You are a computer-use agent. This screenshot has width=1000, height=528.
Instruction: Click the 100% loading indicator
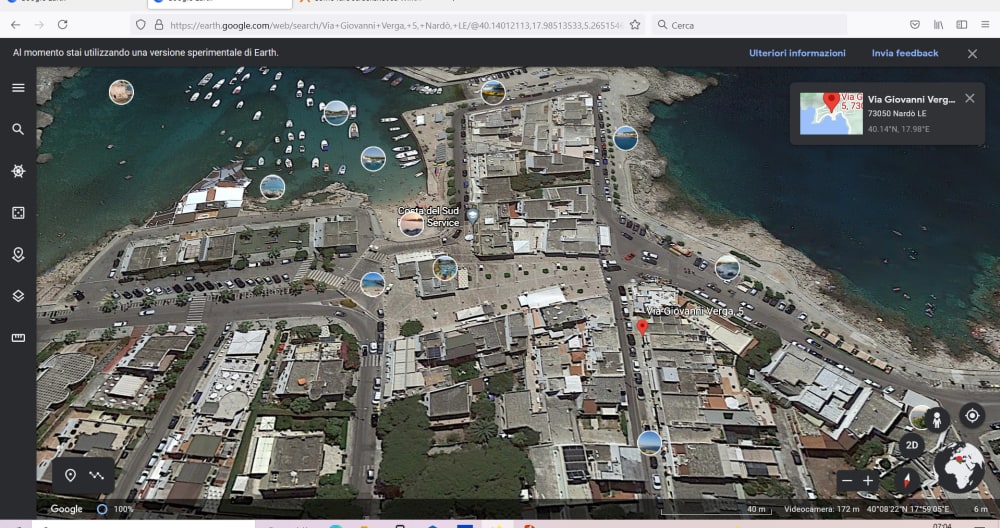[x=115, y=509]
